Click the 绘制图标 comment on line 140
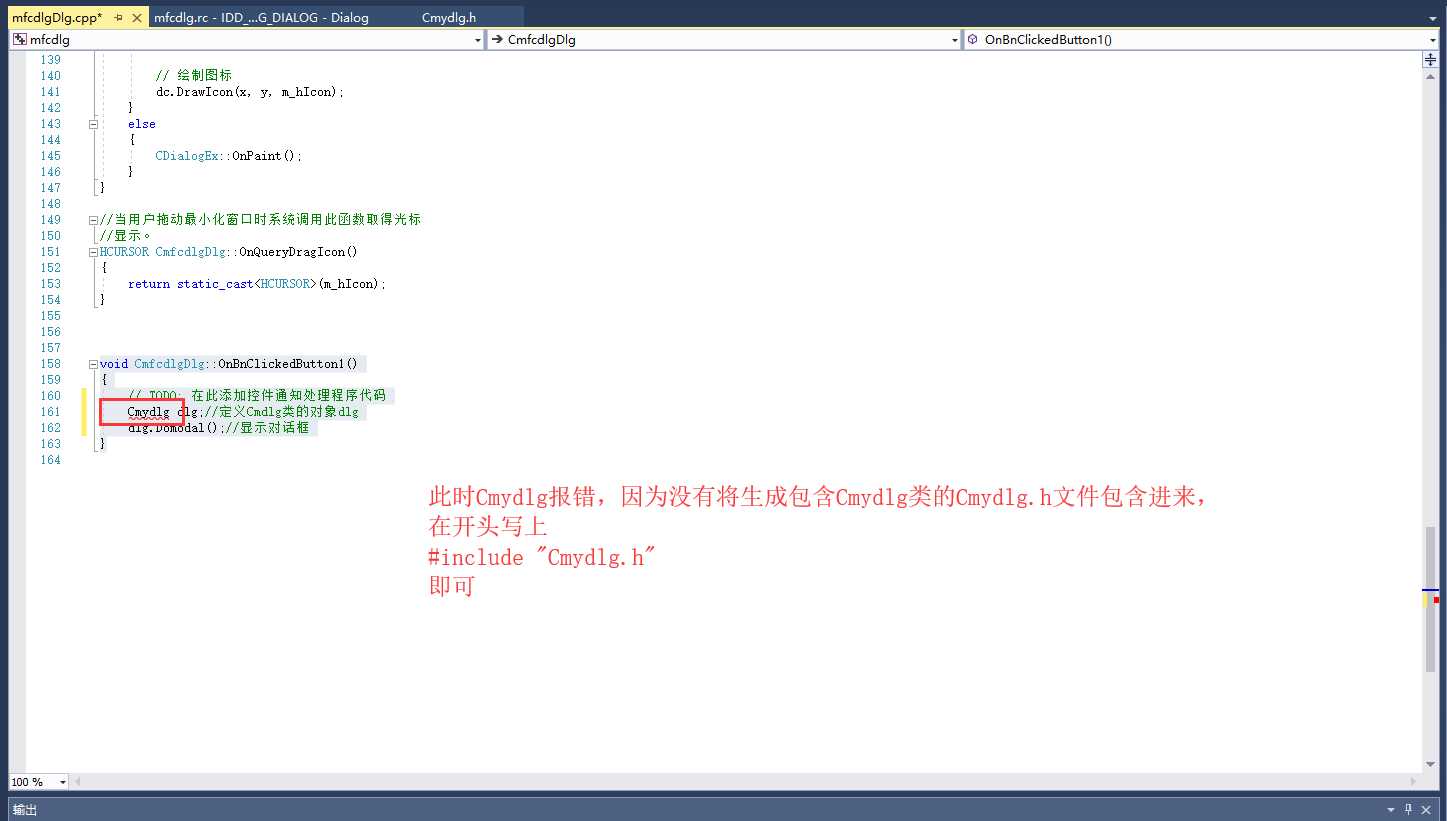 tap(194, 76)
